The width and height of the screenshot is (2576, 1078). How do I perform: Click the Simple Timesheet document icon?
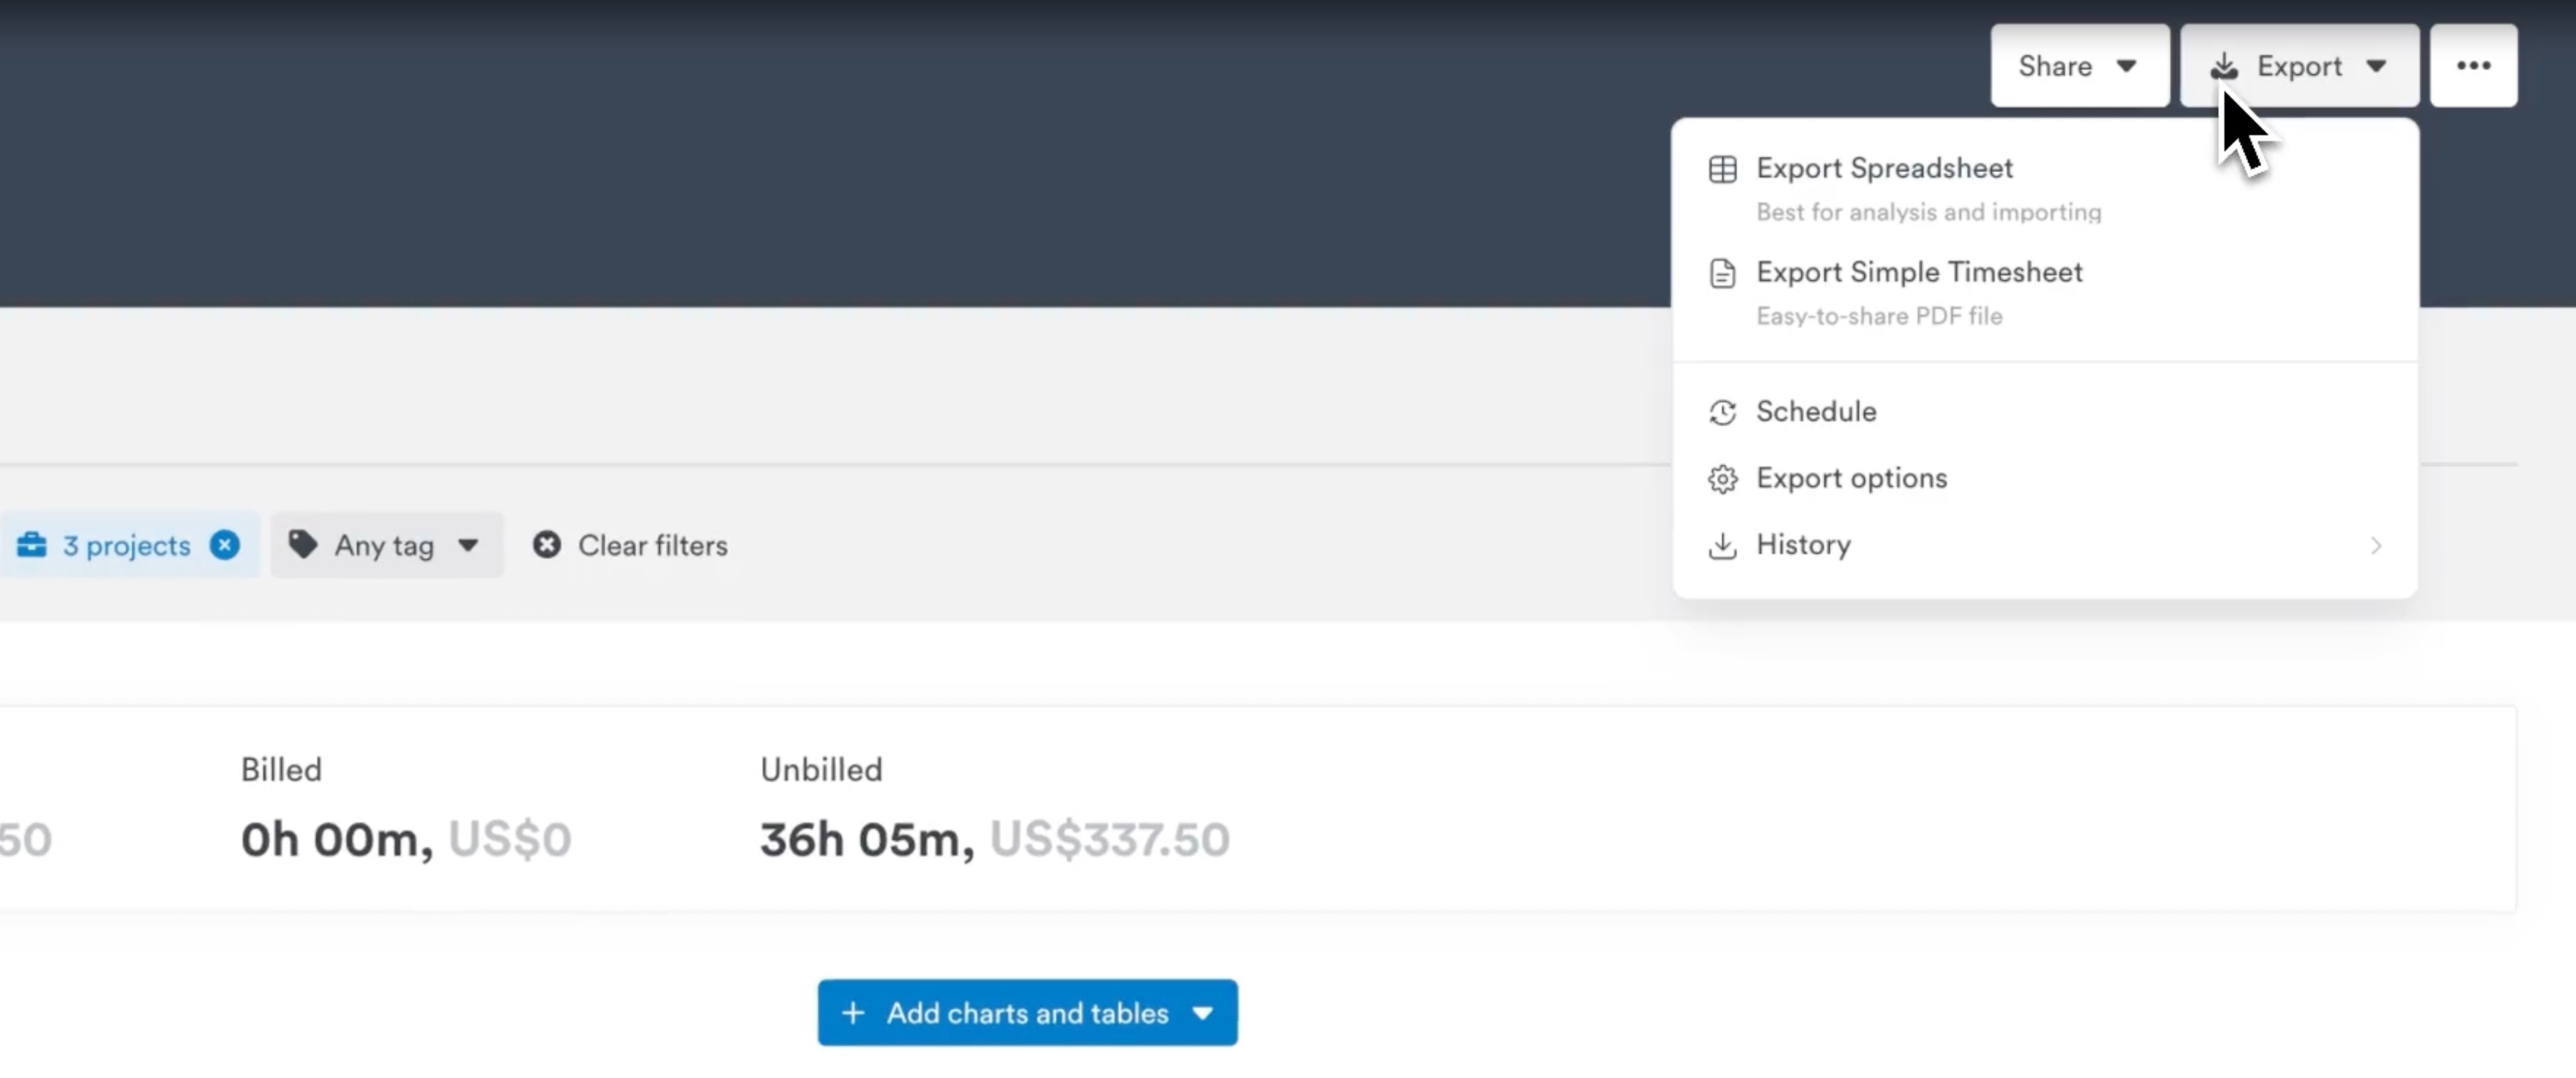coord(1722,273)
